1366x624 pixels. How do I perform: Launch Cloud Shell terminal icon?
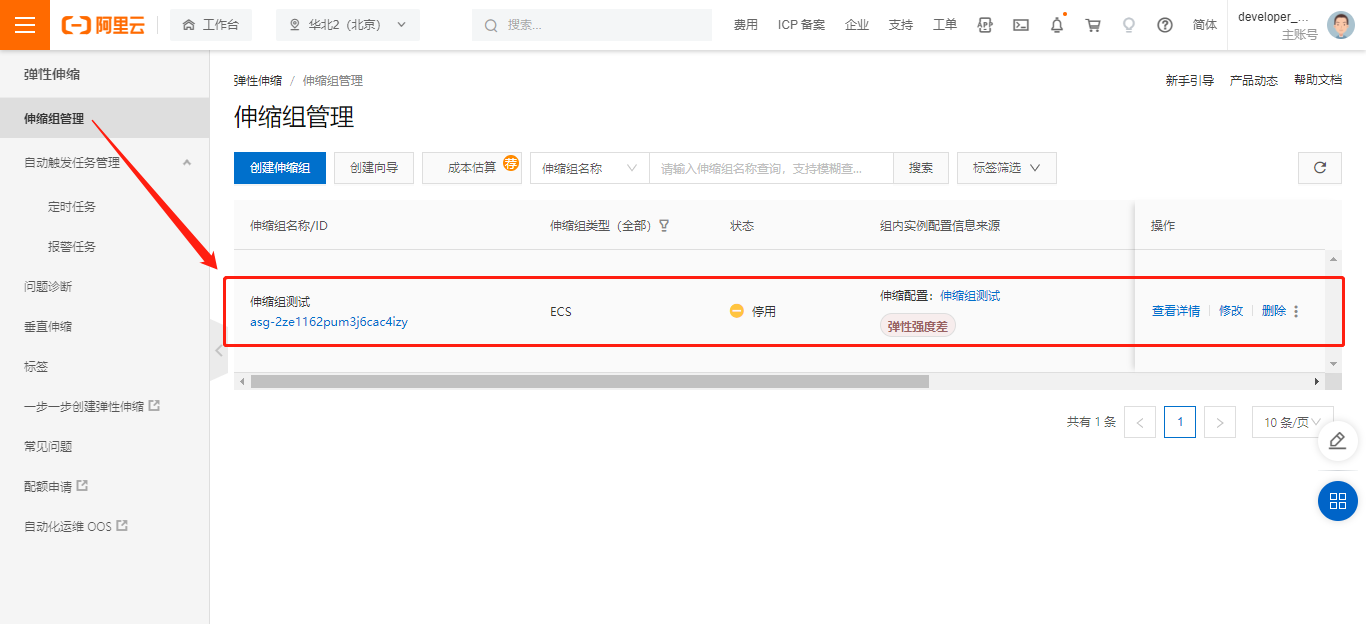[1021, 25]
